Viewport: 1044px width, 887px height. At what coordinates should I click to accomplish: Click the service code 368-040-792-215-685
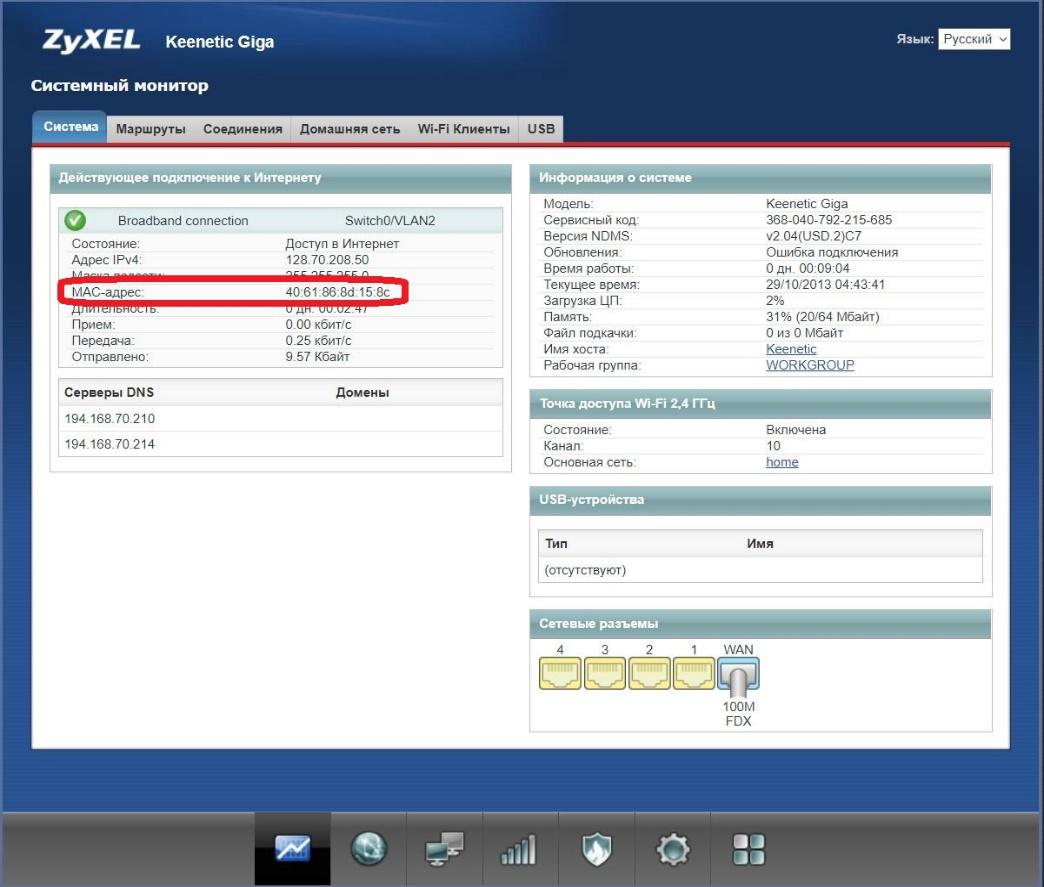[x=828, y=220]
